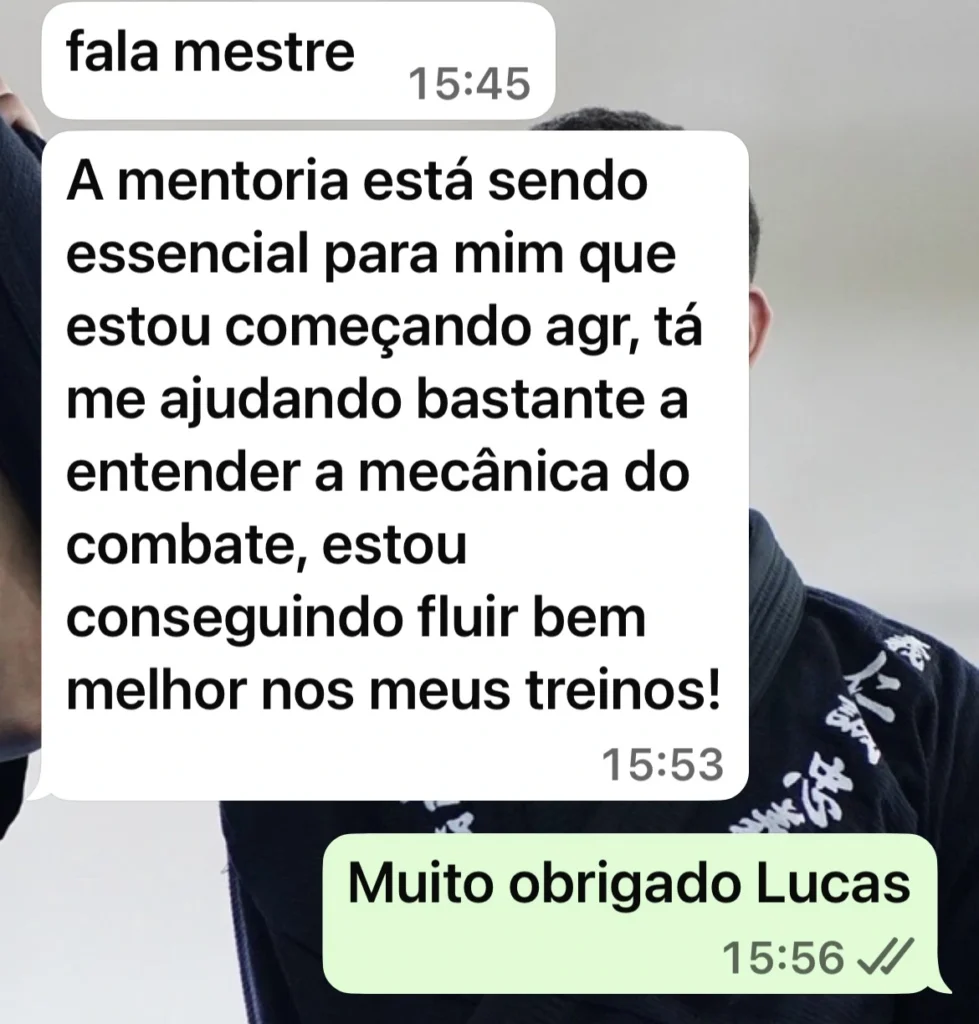Click the 15:56 sent-message timestamp
This screenshot has width=979, height=1024.
783,957
